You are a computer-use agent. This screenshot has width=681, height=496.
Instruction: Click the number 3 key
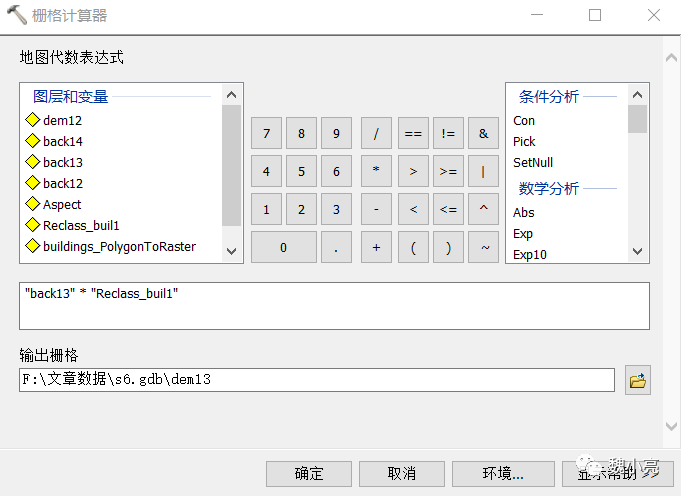[x=336, y=209]
